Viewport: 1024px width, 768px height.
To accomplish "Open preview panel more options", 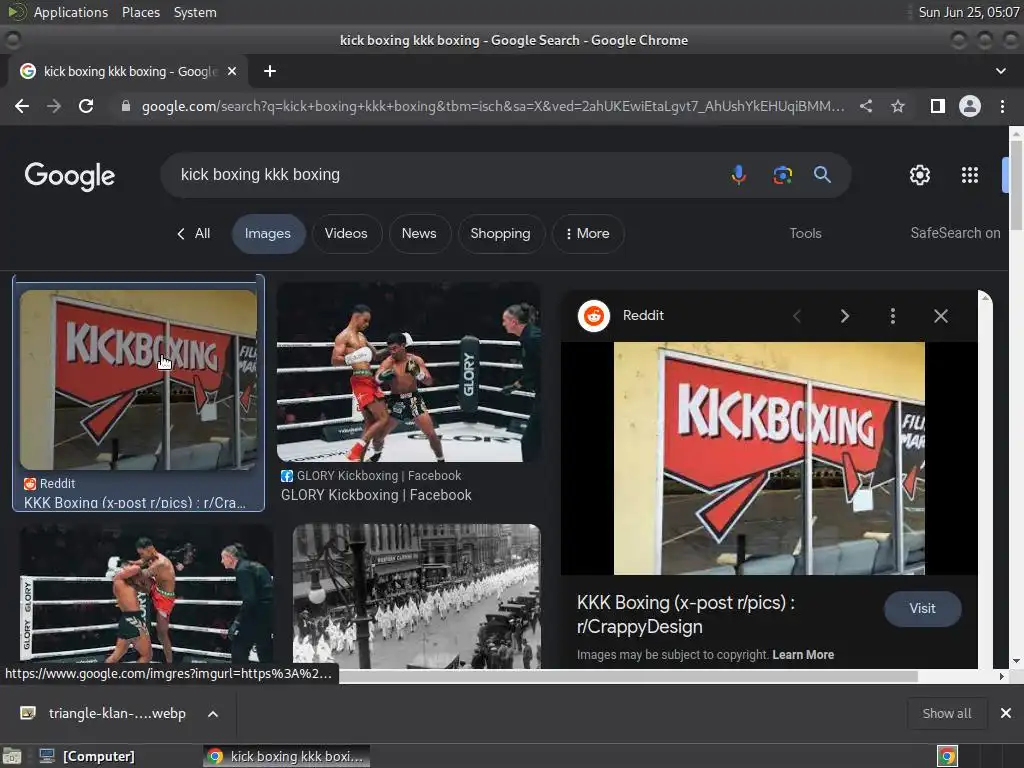I will click(x=893, y=316).
